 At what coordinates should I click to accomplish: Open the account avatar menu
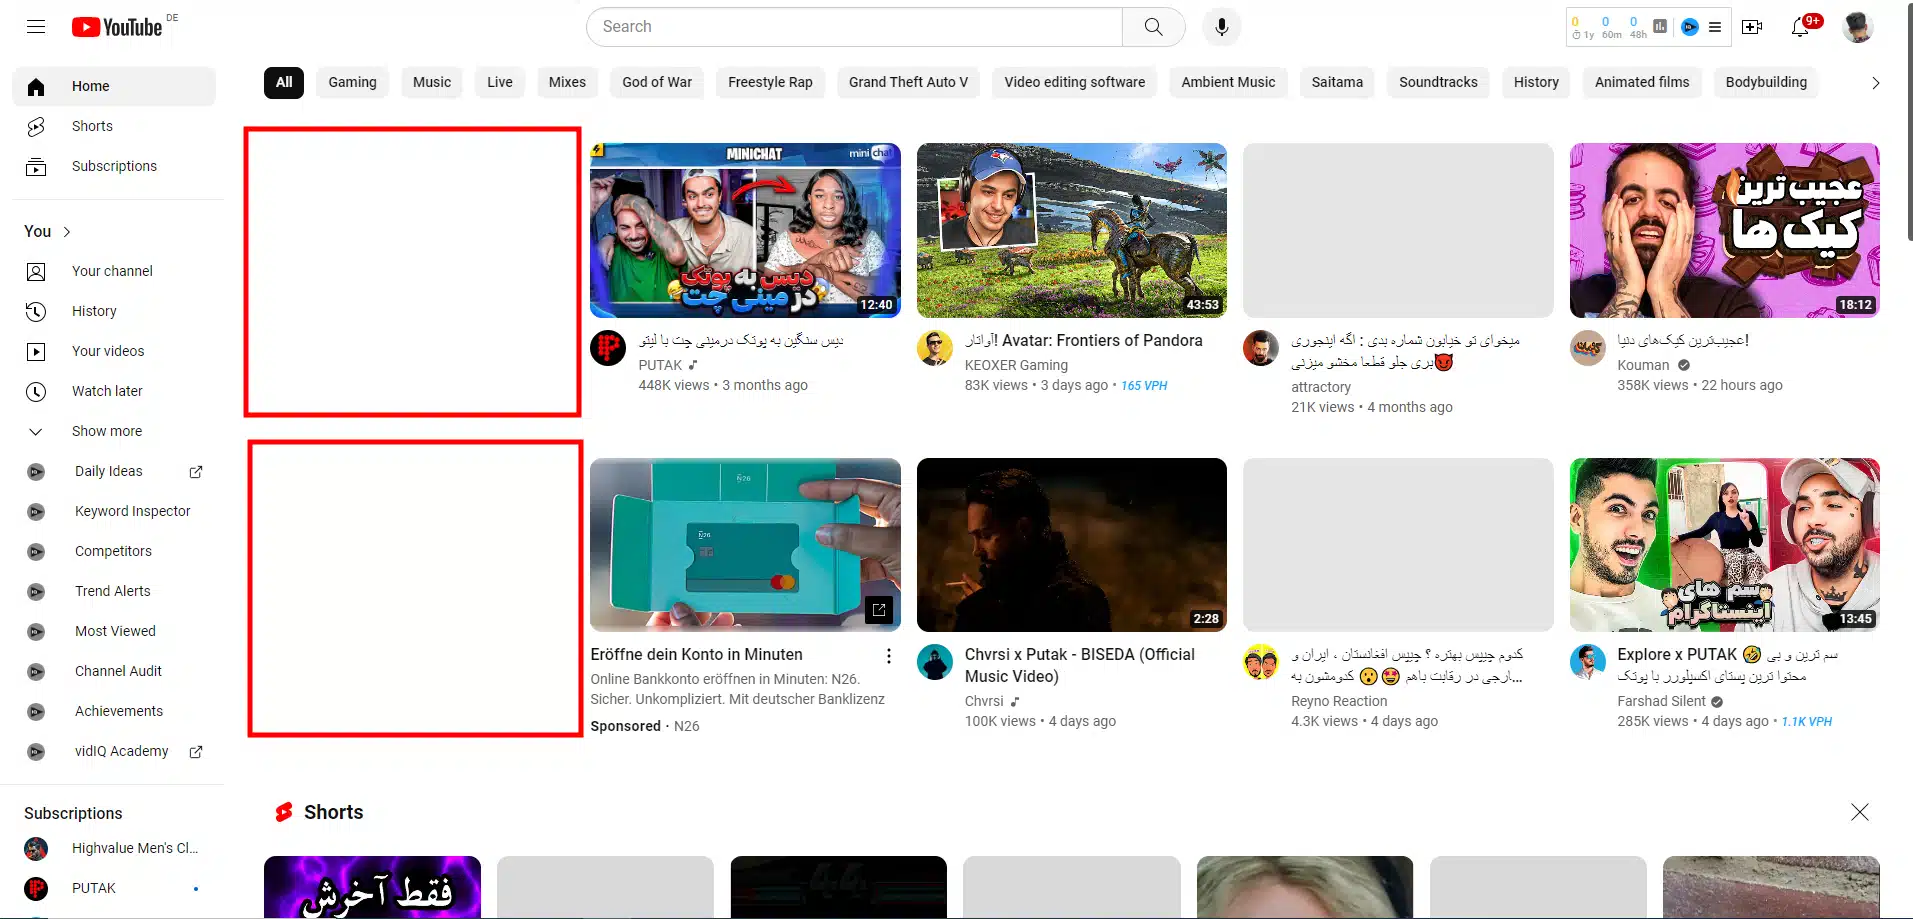pyautogui.click(x=1857, y=27)
